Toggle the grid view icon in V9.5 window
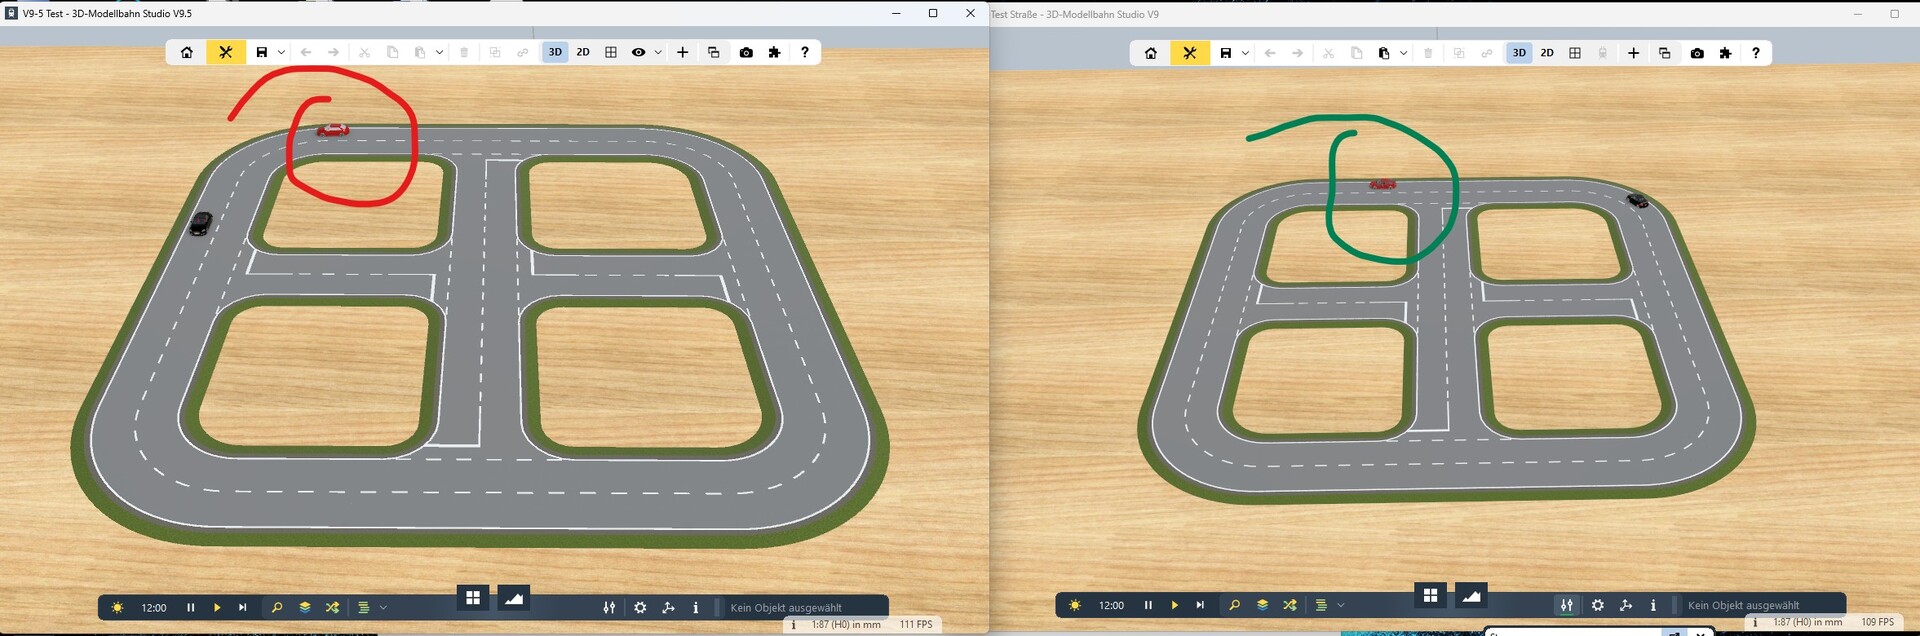Screen dimensions: 1920x636 tap(611, 52)
